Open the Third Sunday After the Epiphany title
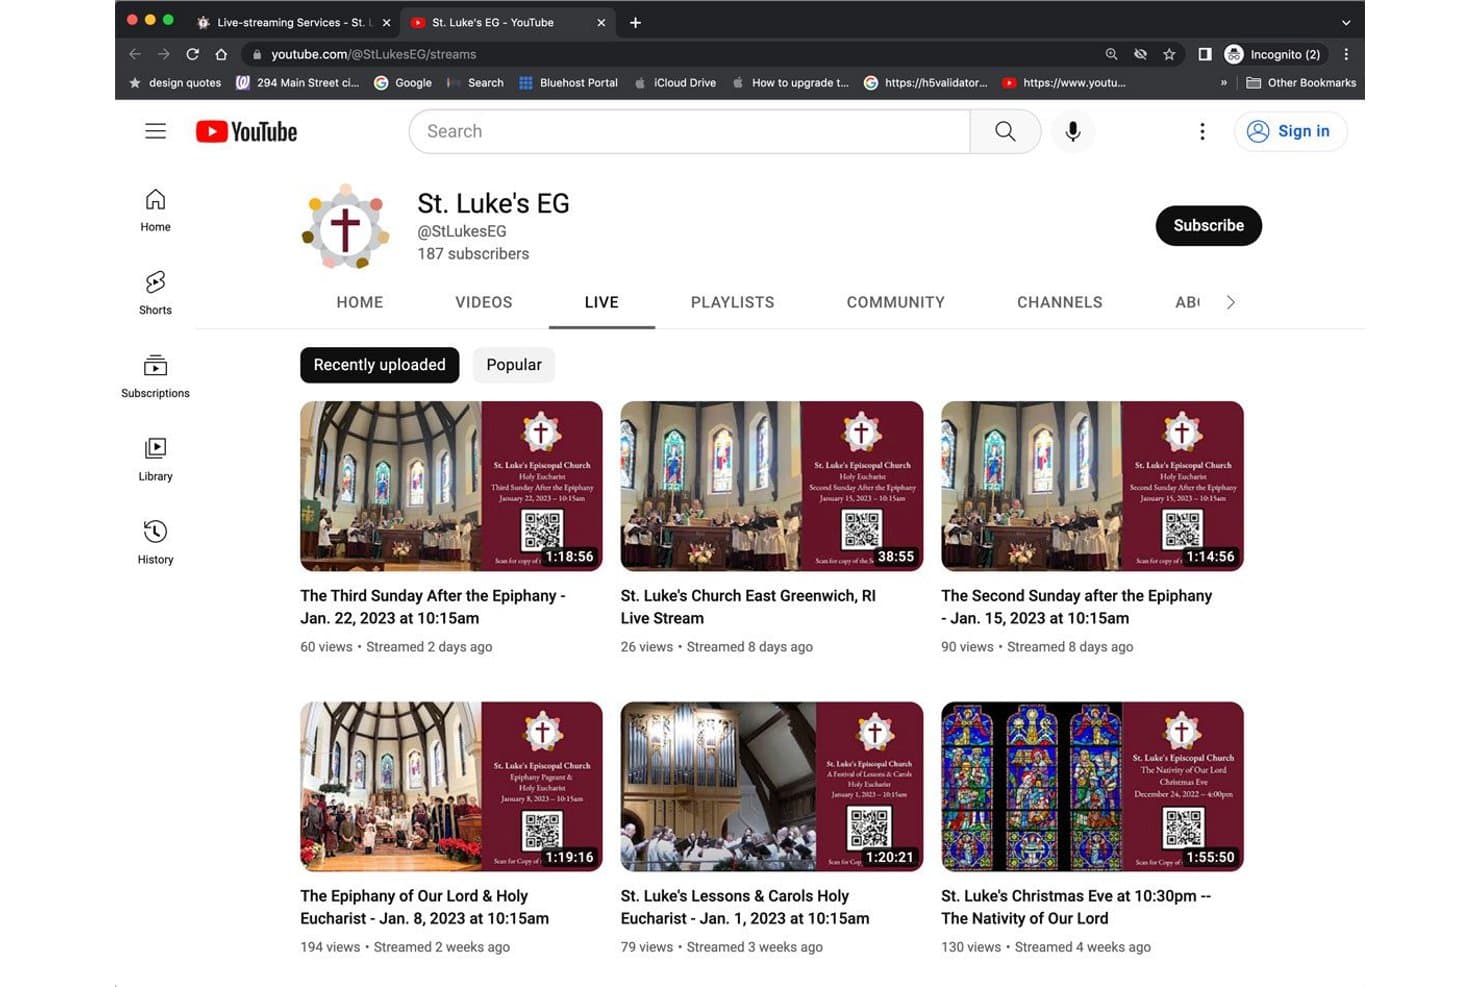 point(433,607)
